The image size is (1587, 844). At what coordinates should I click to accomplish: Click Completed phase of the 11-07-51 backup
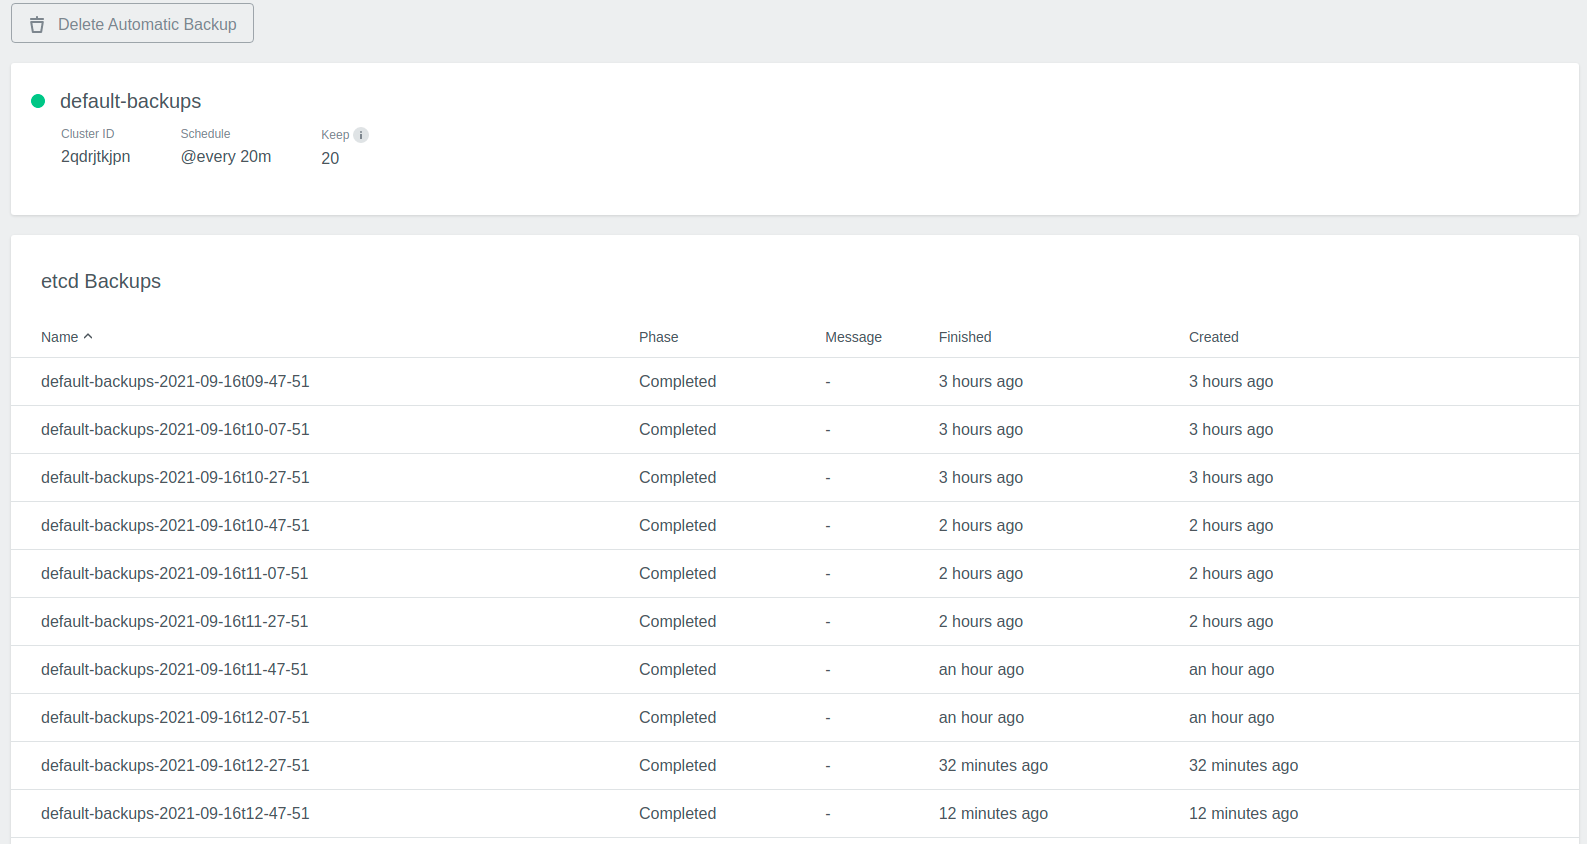678,573
